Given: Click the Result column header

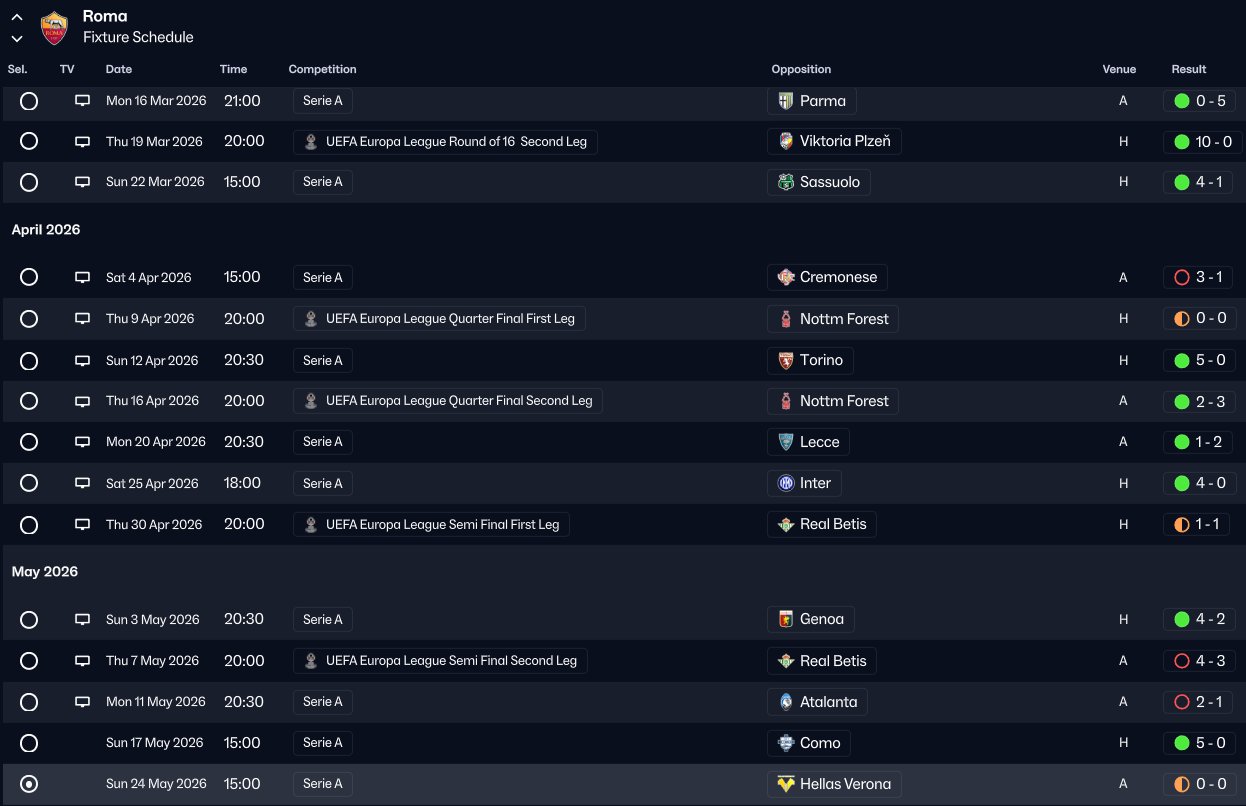Looking at the screenshot, I should click(1188, 70).
